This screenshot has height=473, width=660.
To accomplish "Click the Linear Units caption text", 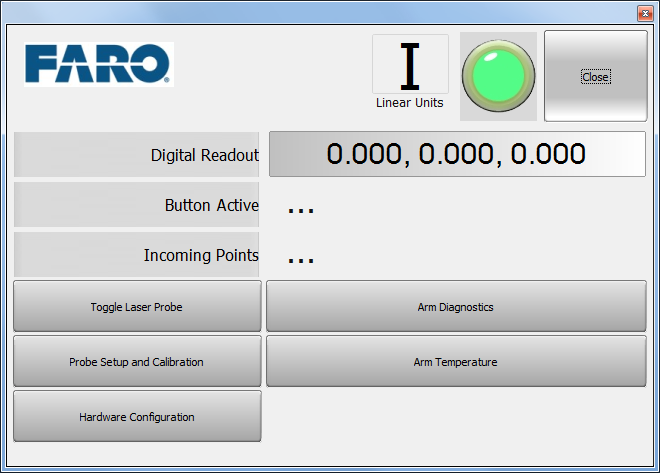I will point(409,102).
